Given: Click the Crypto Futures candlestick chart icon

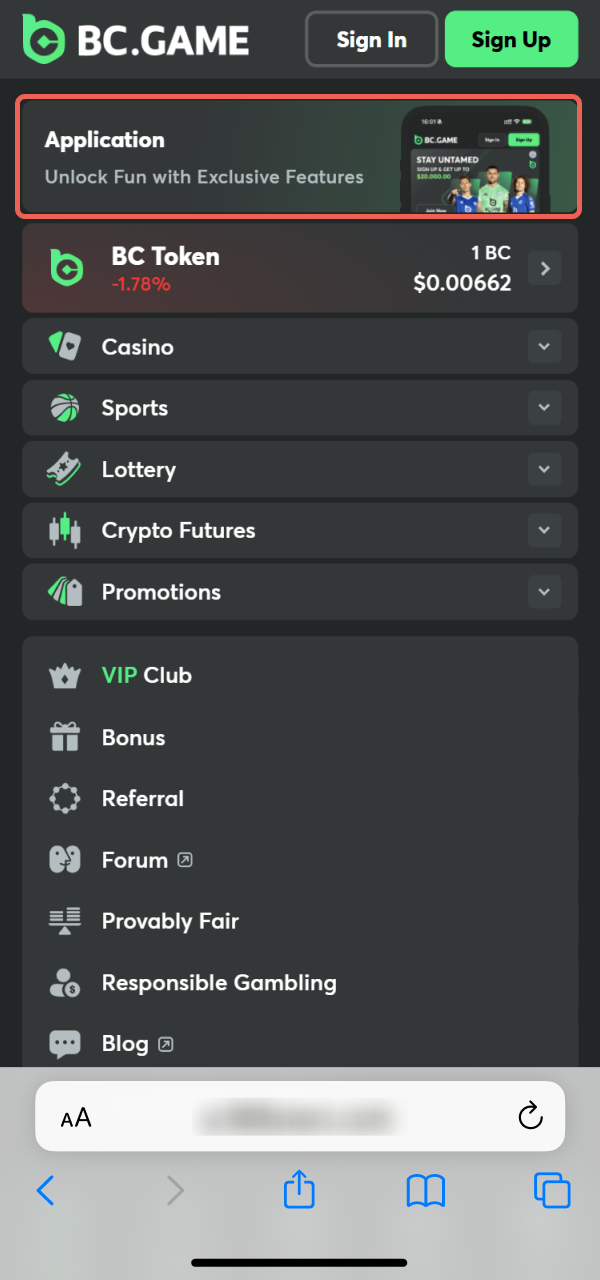Looking at the screenshot, I should pos(65,530).
